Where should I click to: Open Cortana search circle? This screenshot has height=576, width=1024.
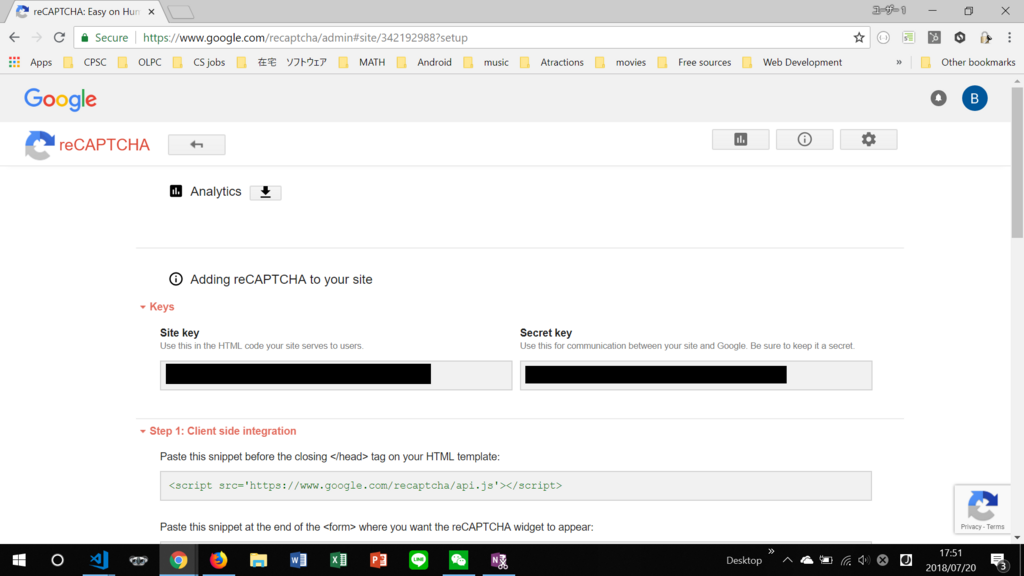click(x=57, y=560)
